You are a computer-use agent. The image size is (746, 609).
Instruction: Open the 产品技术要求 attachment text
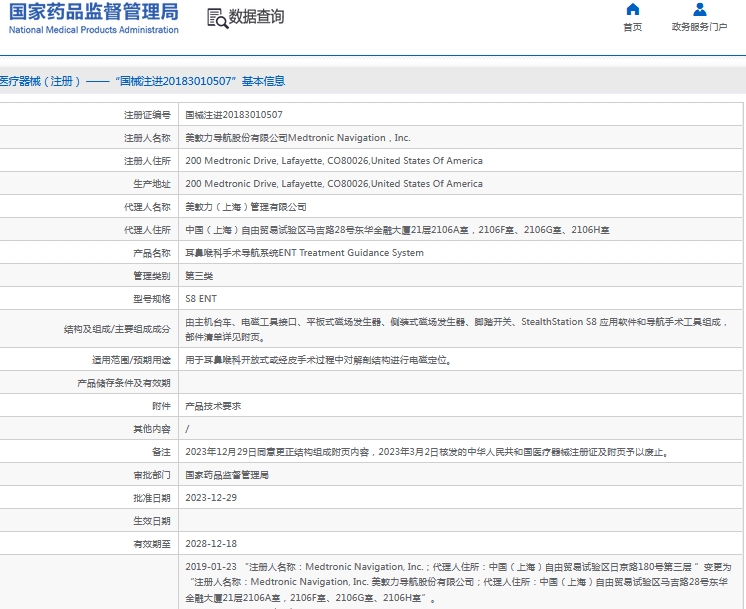coord(213,406)
